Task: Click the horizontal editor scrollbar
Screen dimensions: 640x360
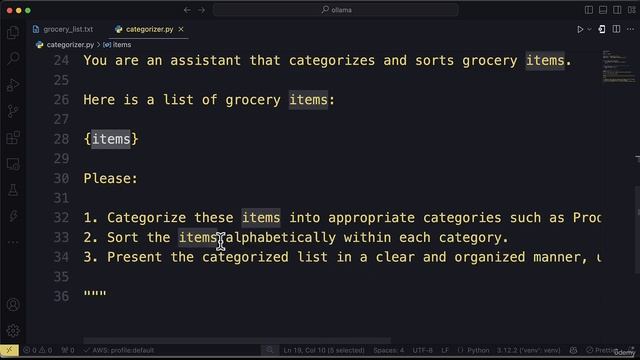Action: pyautogui.click(x=237, y=340)
